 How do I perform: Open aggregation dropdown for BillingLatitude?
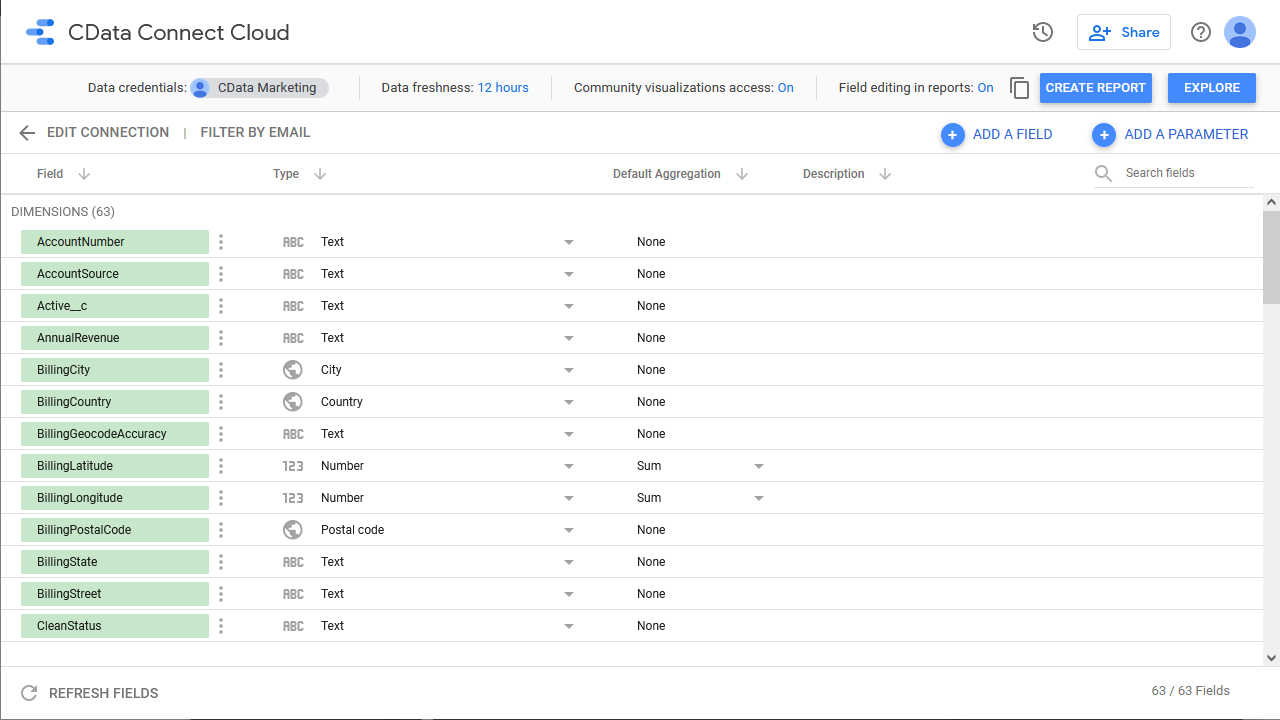(x=759, y=466)
